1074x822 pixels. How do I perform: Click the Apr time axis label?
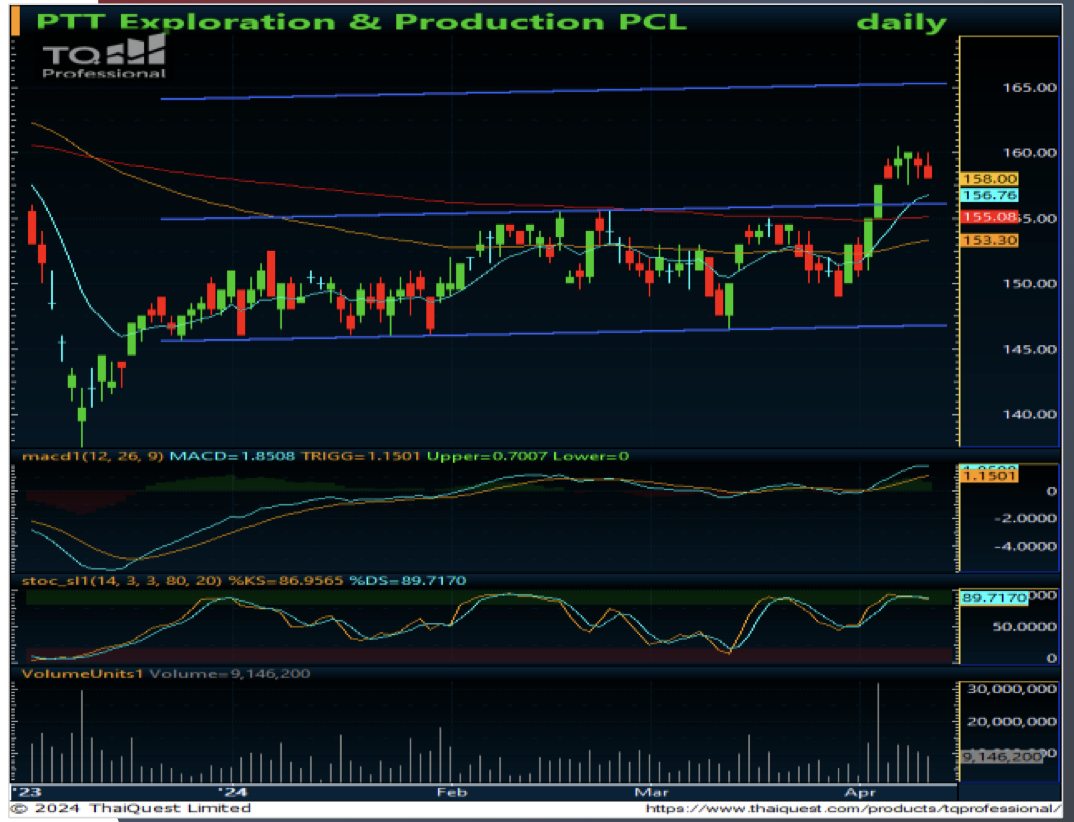[x=860, y=793]
